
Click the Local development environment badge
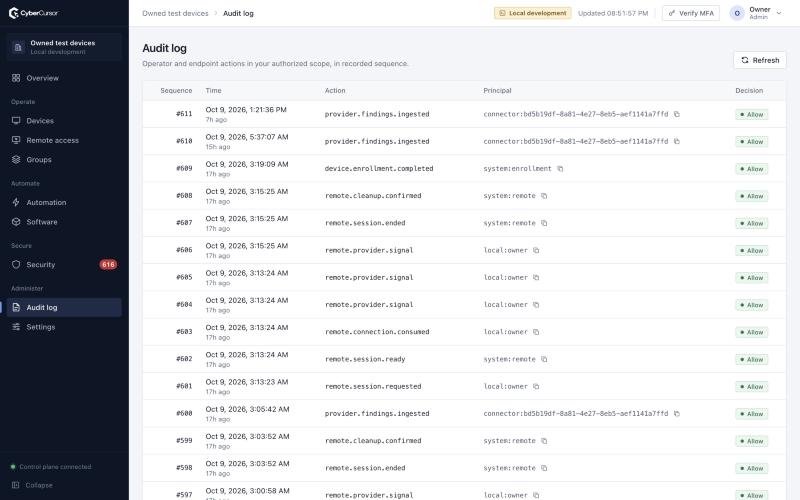[x=533, y=13]
